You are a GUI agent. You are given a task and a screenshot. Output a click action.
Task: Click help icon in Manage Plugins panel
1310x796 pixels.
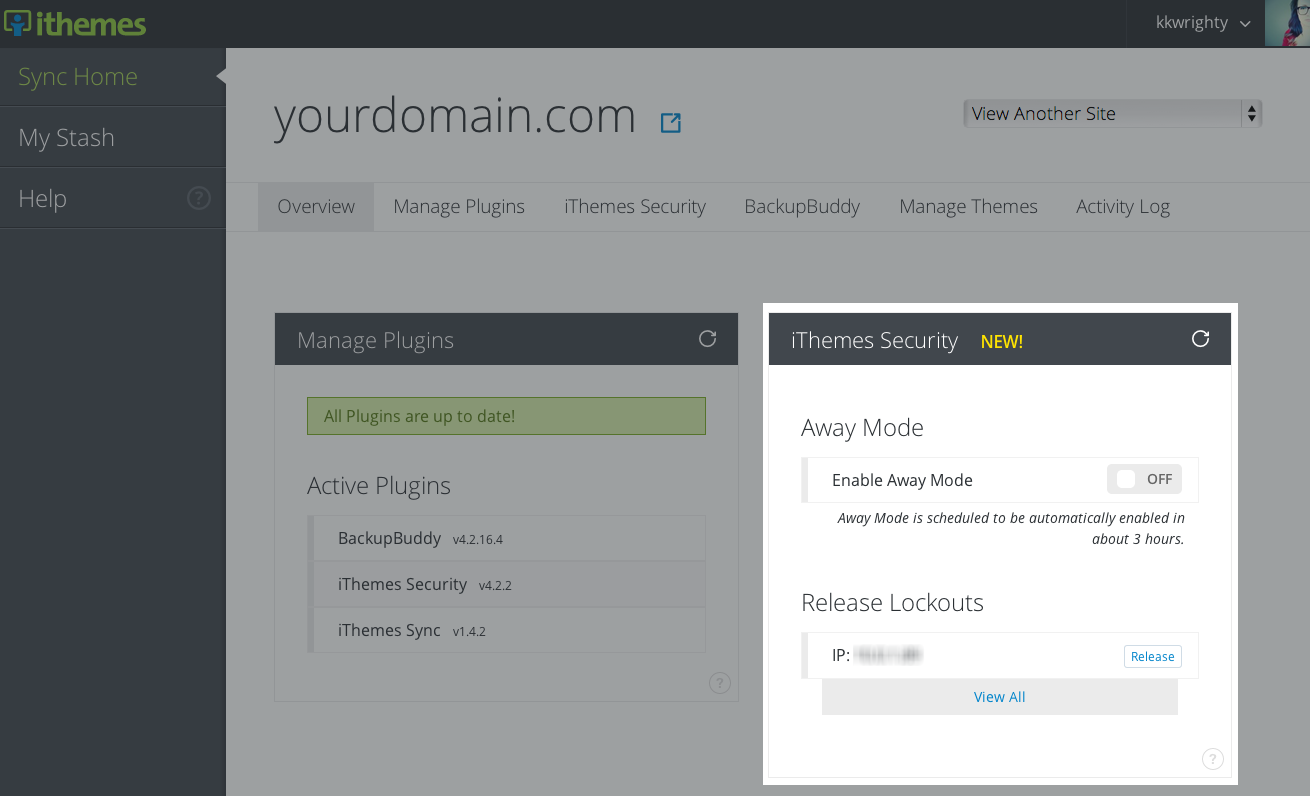(720, 683)
